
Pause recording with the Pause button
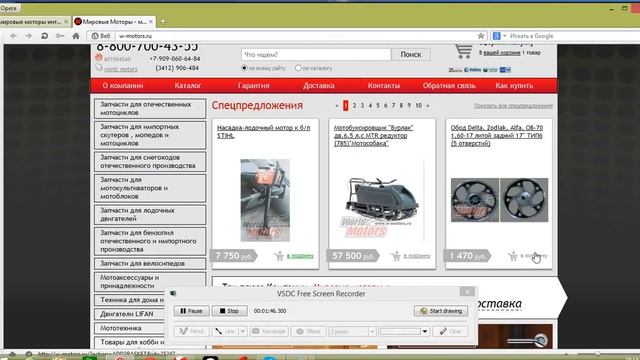pyautogui.click(x=191, y=311)
